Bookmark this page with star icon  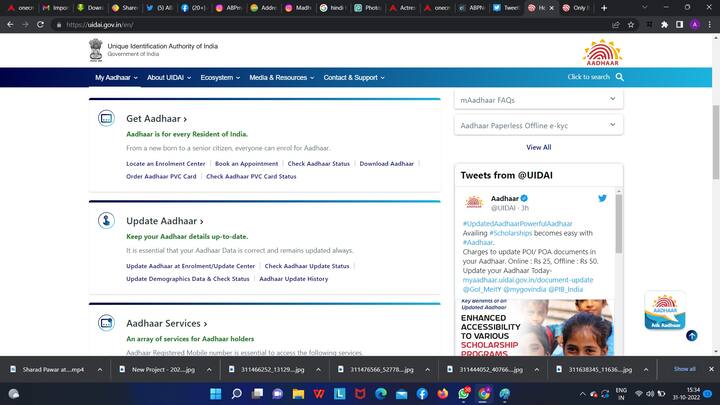(631, 25)
